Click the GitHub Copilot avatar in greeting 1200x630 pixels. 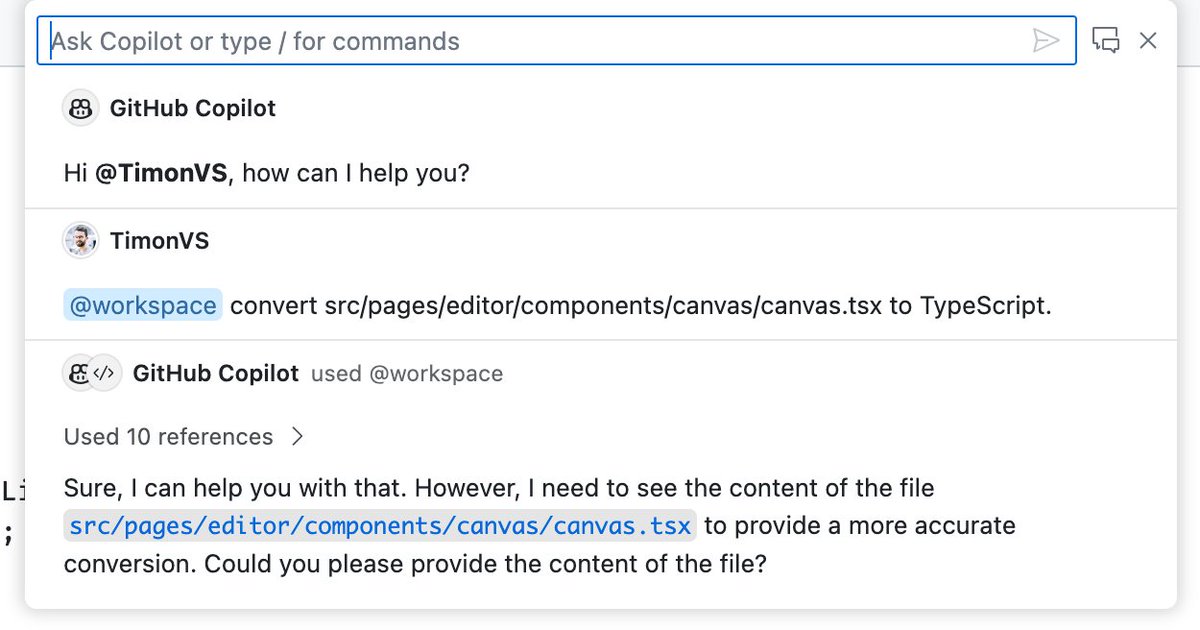(81, 108)
